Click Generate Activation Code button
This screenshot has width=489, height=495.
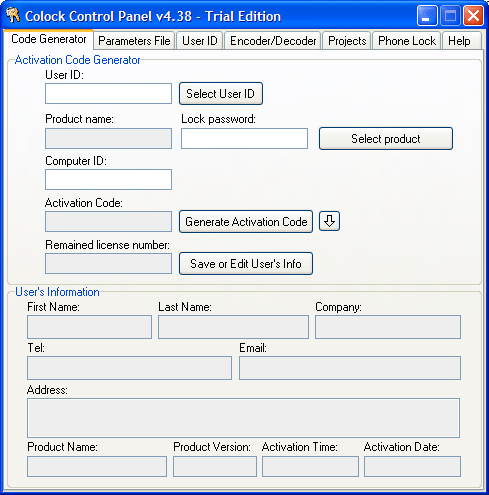246,221
